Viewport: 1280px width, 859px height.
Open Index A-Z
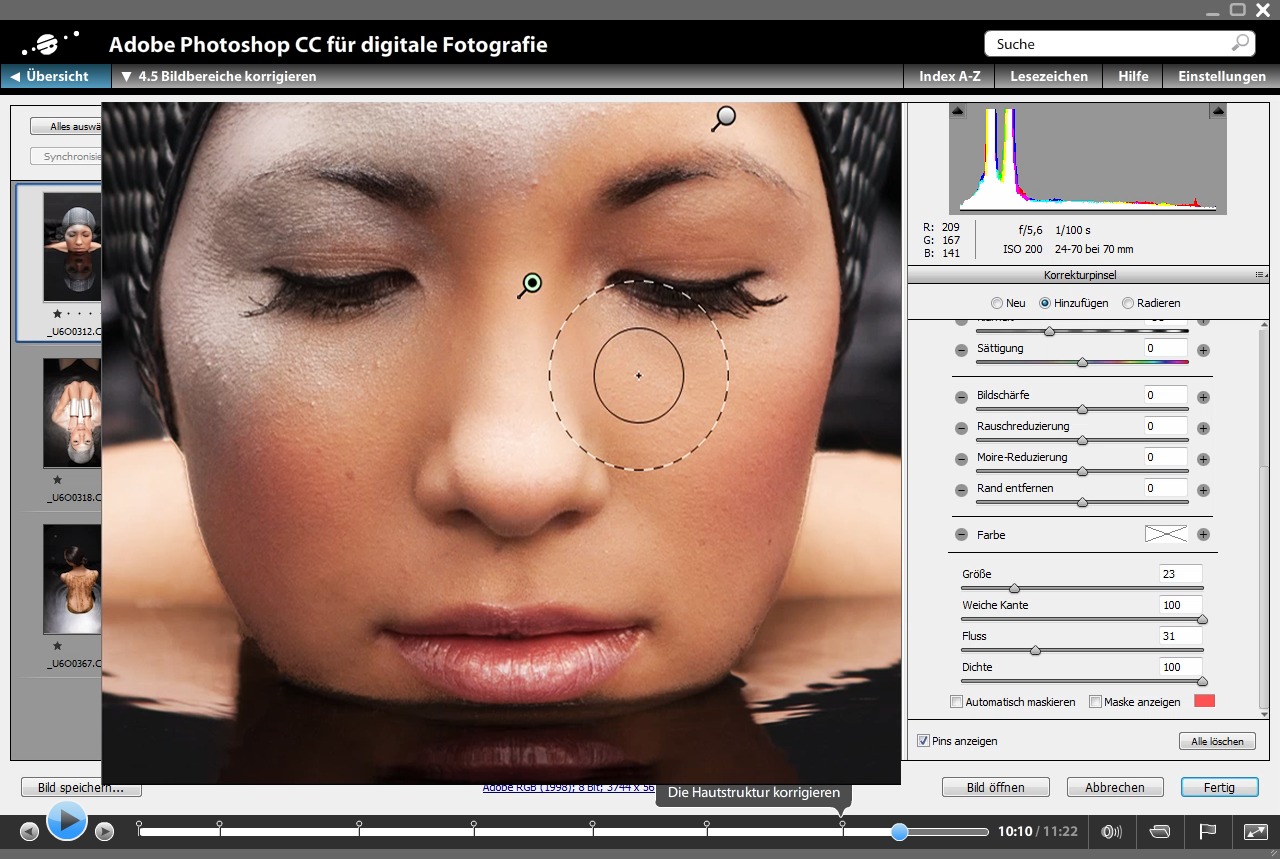point(949,76)
